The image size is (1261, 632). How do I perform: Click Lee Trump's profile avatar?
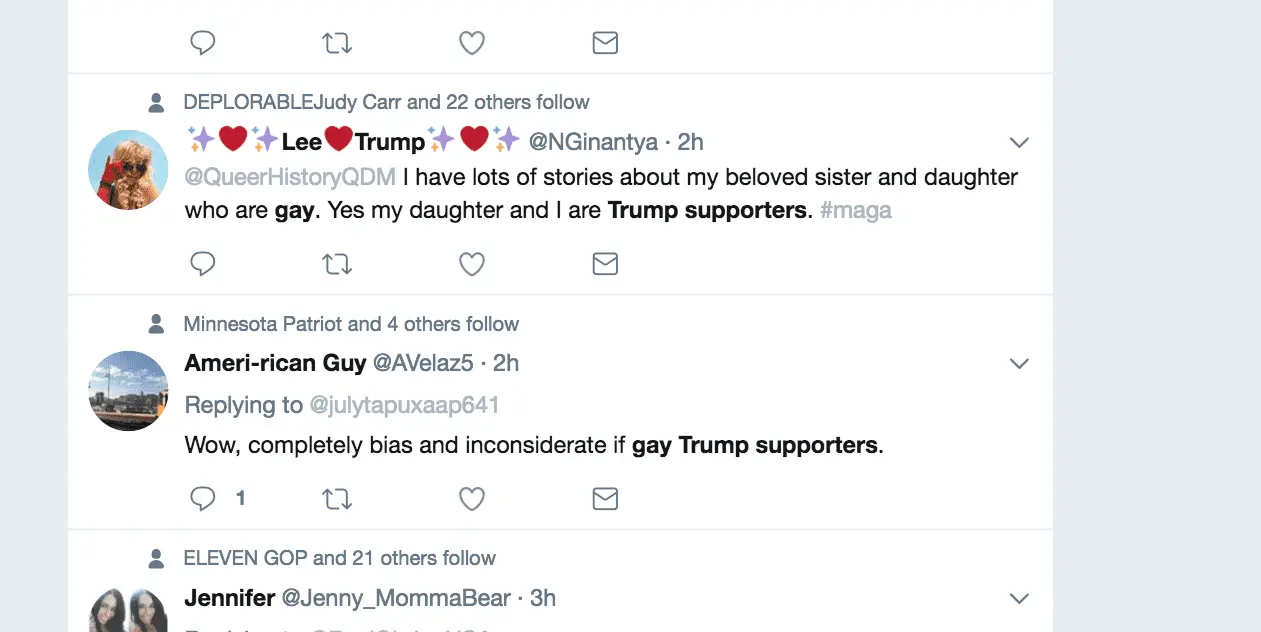point(128,169)
